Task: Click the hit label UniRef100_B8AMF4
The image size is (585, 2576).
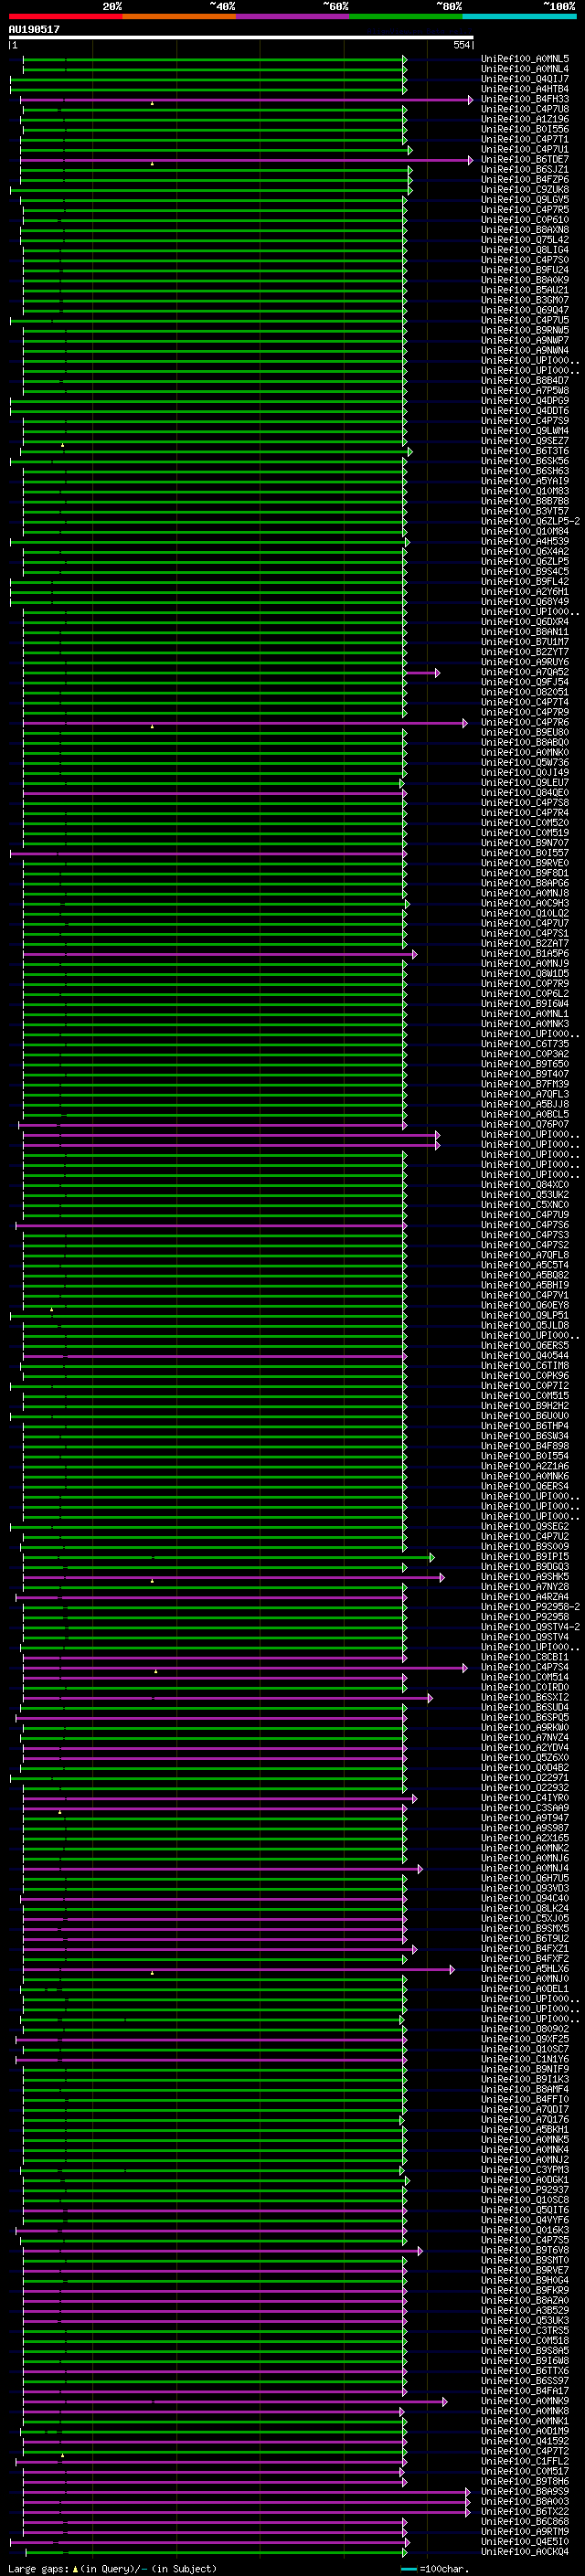Action: (525, 2090)
